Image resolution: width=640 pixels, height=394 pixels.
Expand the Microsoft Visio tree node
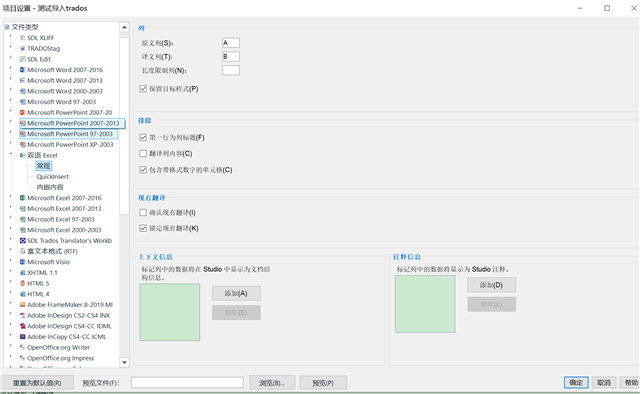(x=11, y=261)
